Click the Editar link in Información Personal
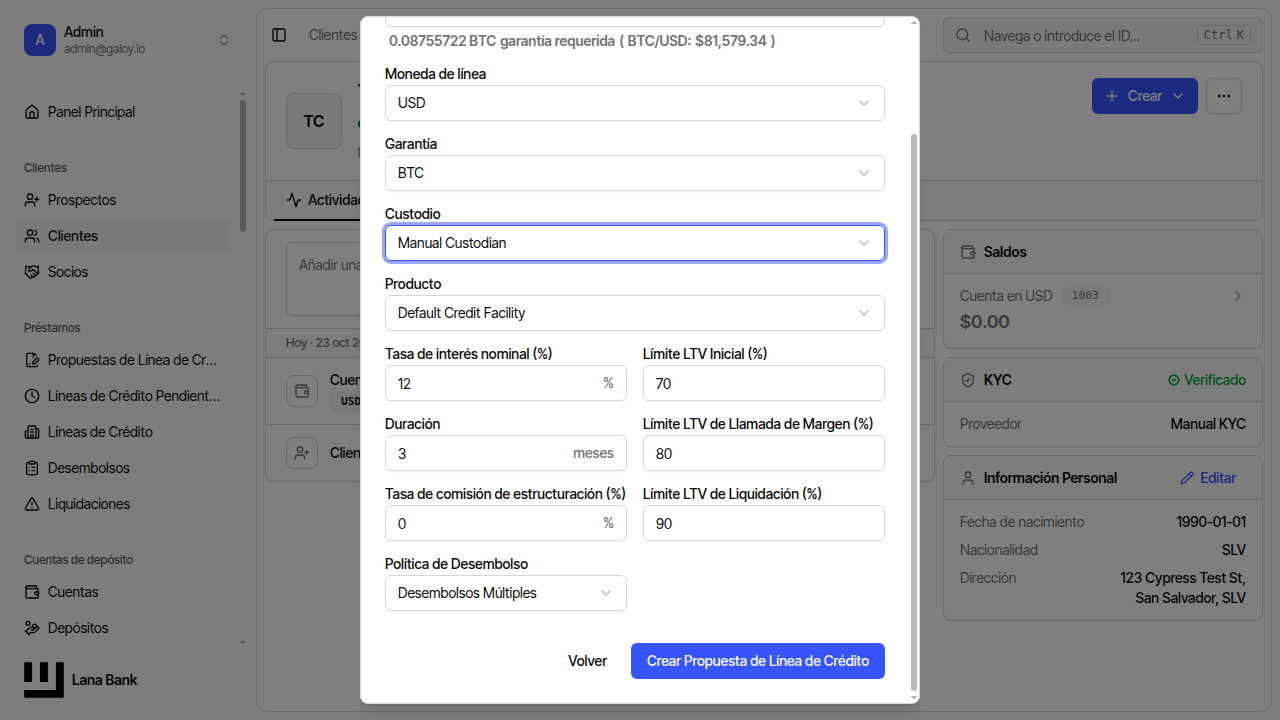Screen dimensions: 1280x720 coord(1208,478)
